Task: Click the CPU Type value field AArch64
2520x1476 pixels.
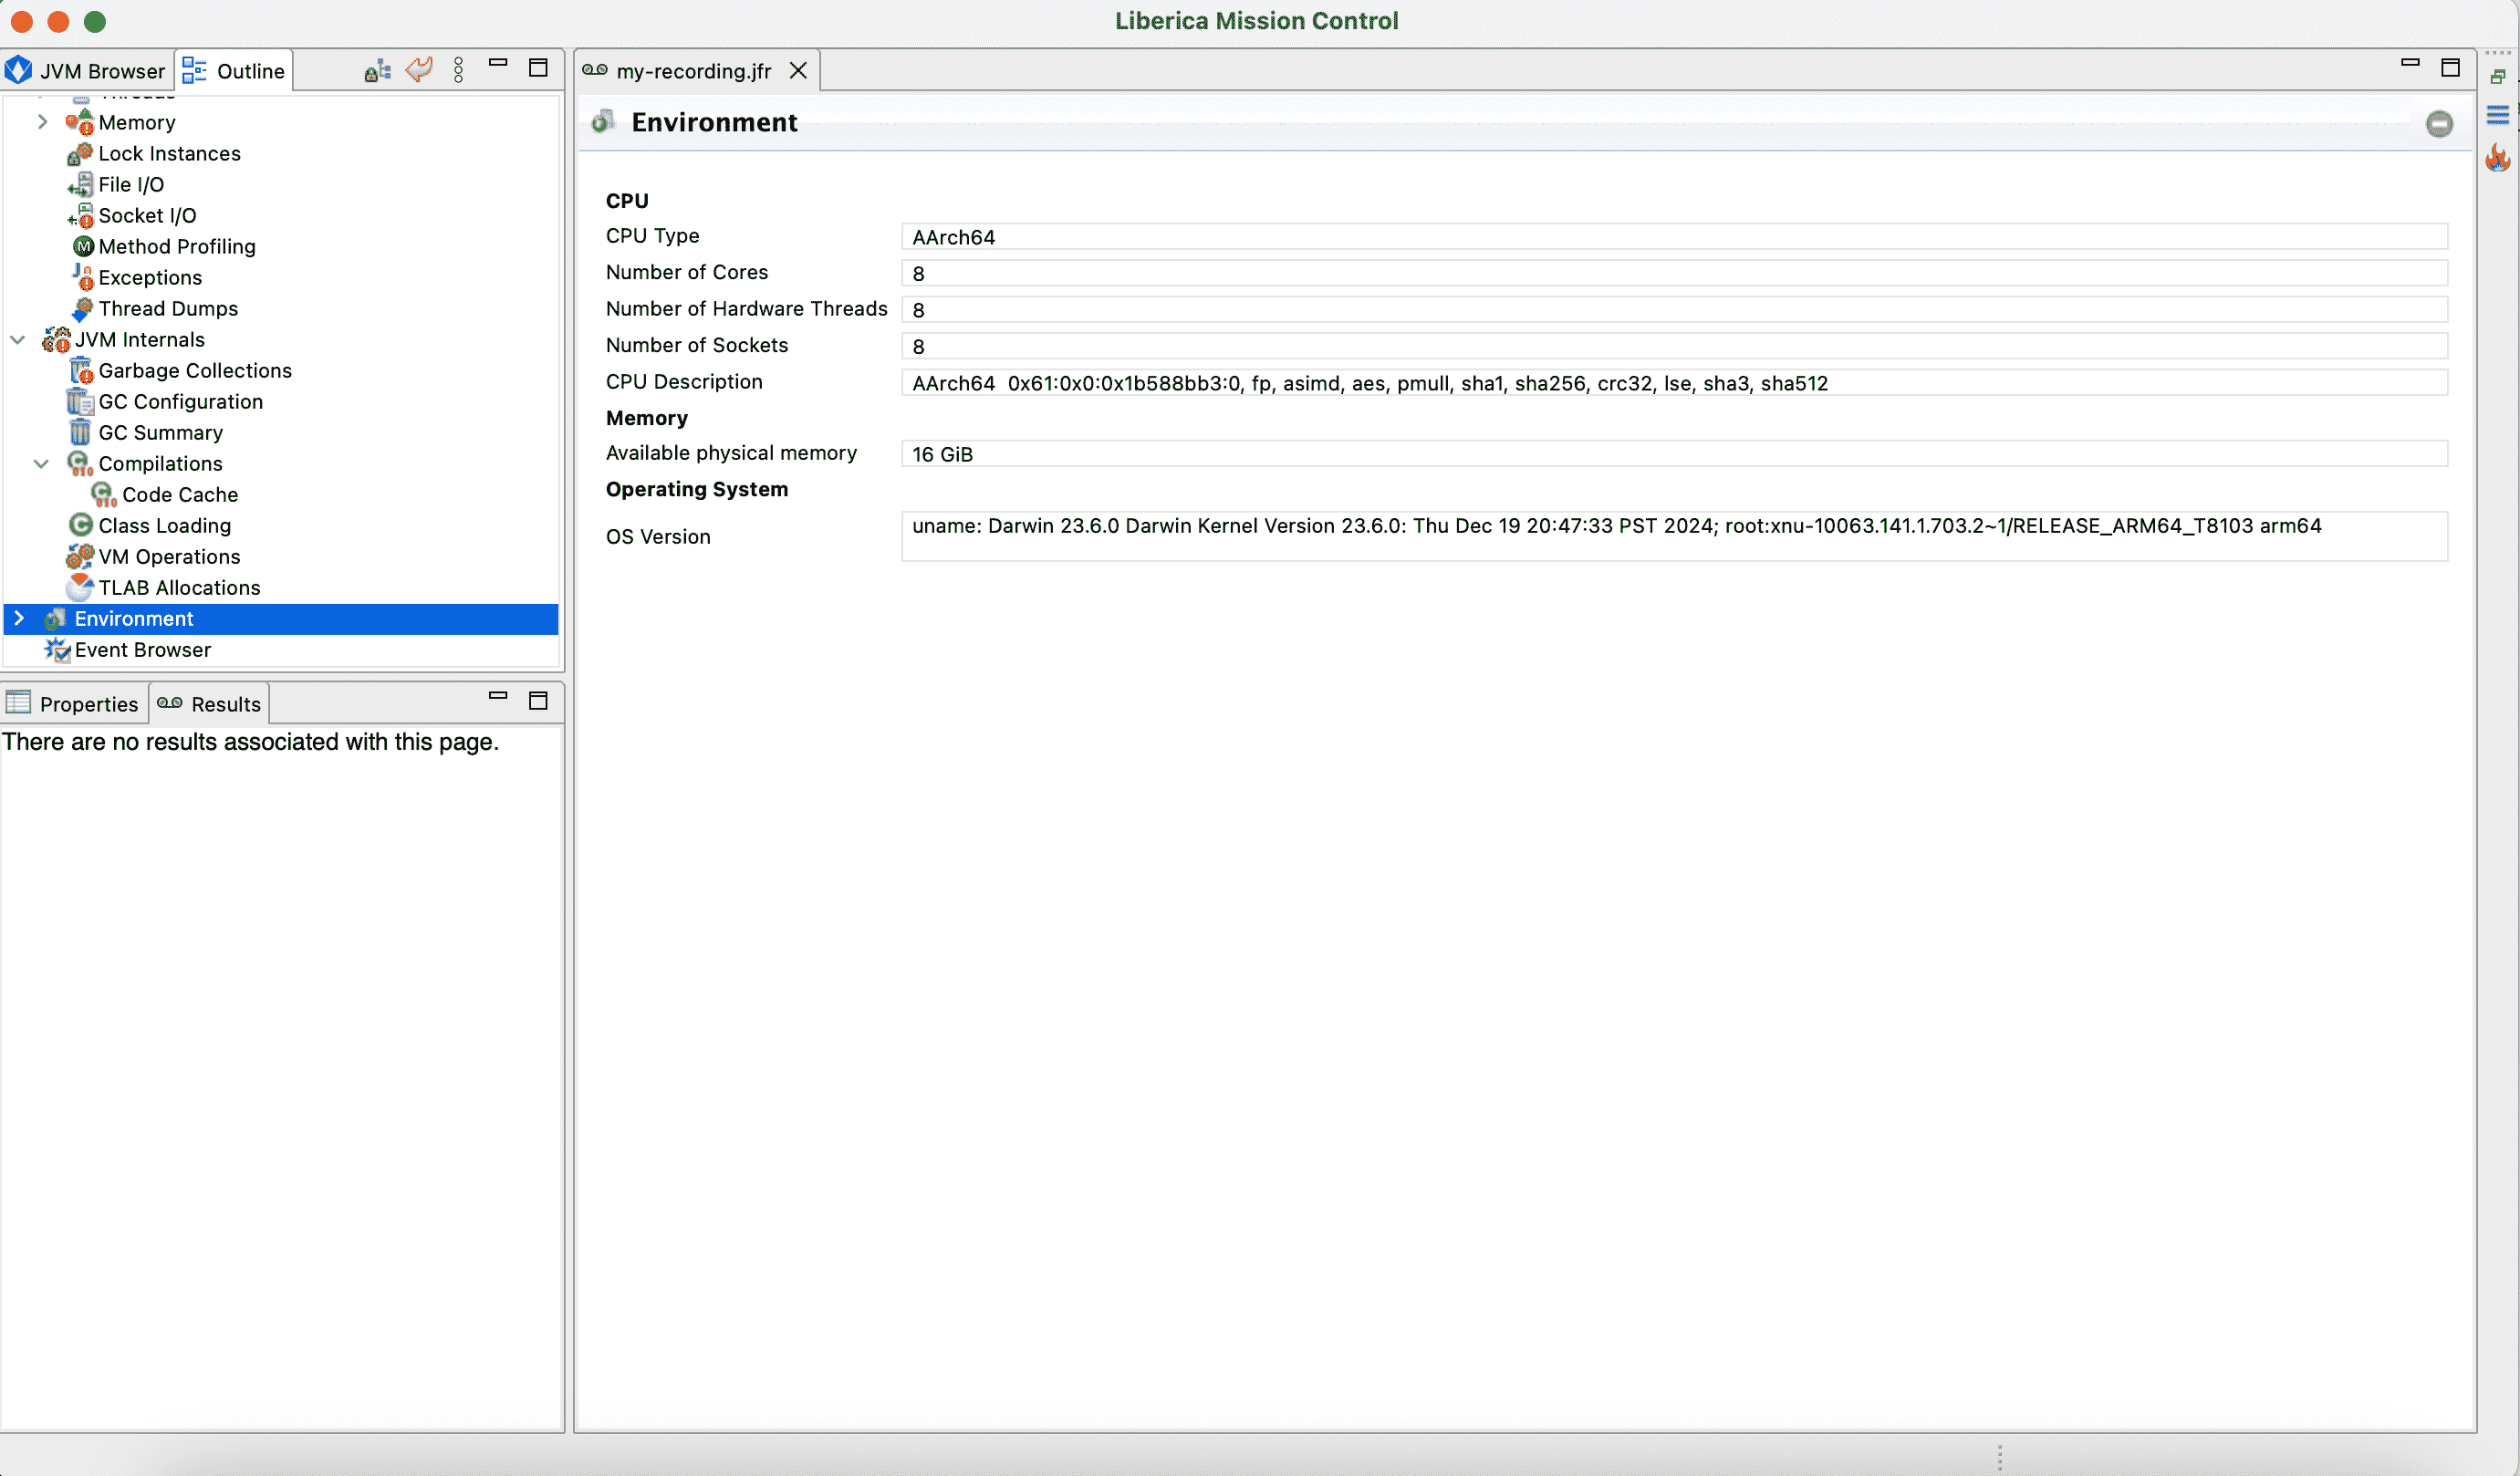Action: point(1675,237)
